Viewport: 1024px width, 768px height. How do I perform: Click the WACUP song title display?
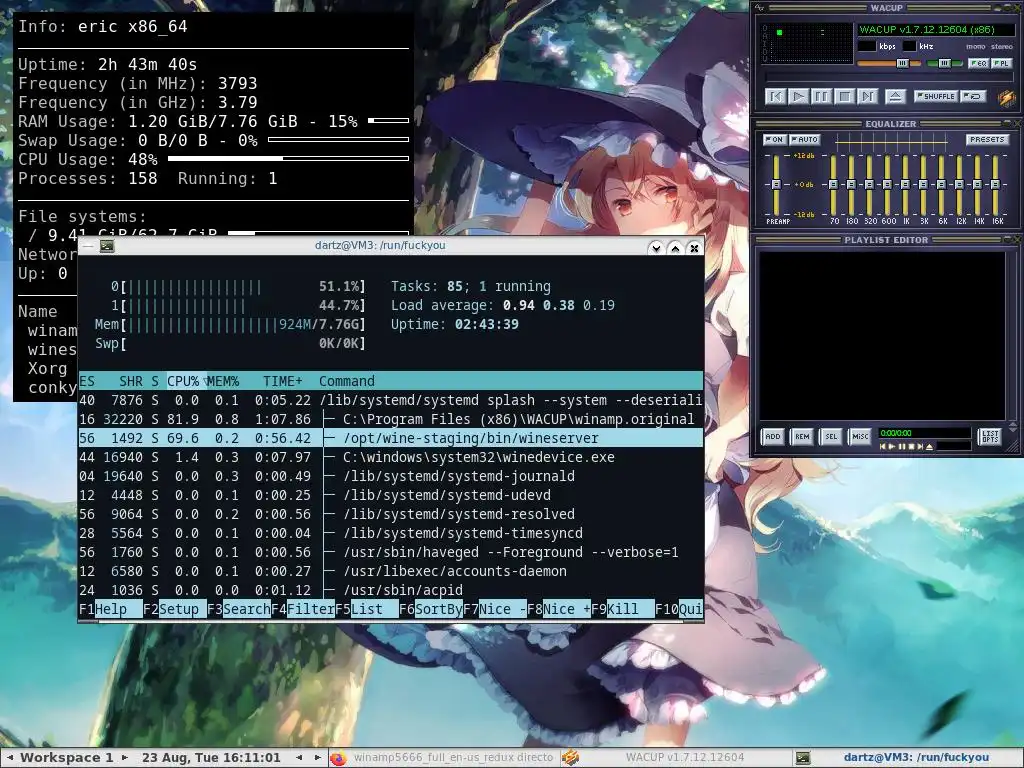(x=935, y=29)
